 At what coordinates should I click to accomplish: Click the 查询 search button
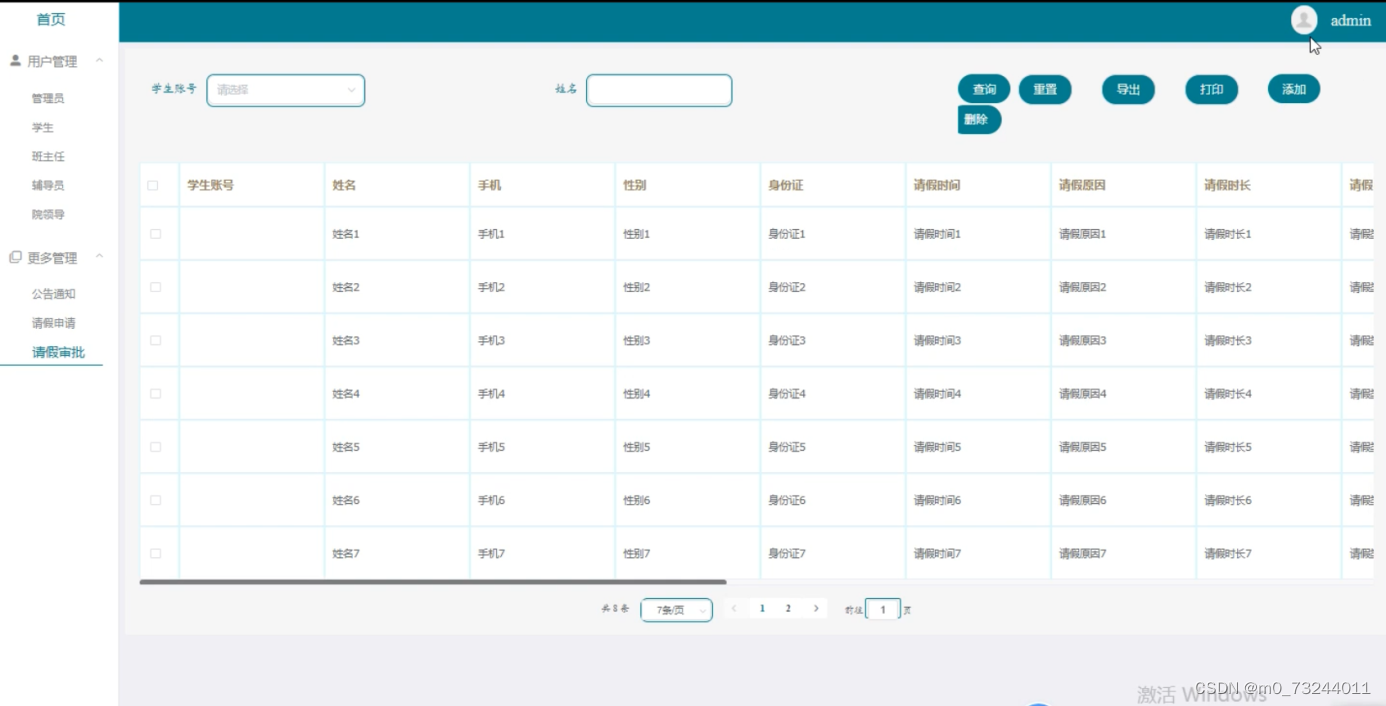click(984, 89)
